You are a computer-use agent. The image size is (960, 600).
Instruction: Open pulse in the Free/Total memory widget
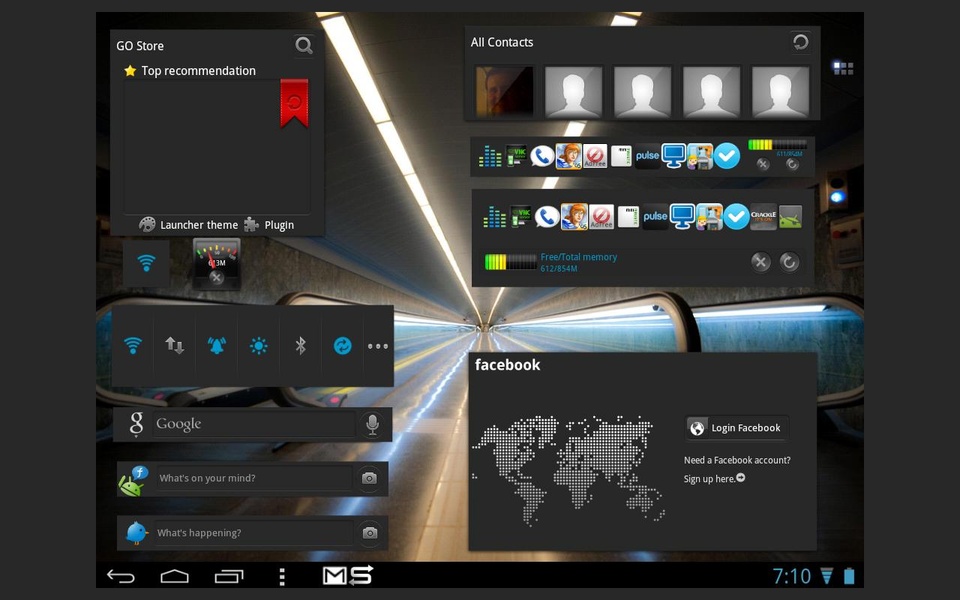click(655, 217)
